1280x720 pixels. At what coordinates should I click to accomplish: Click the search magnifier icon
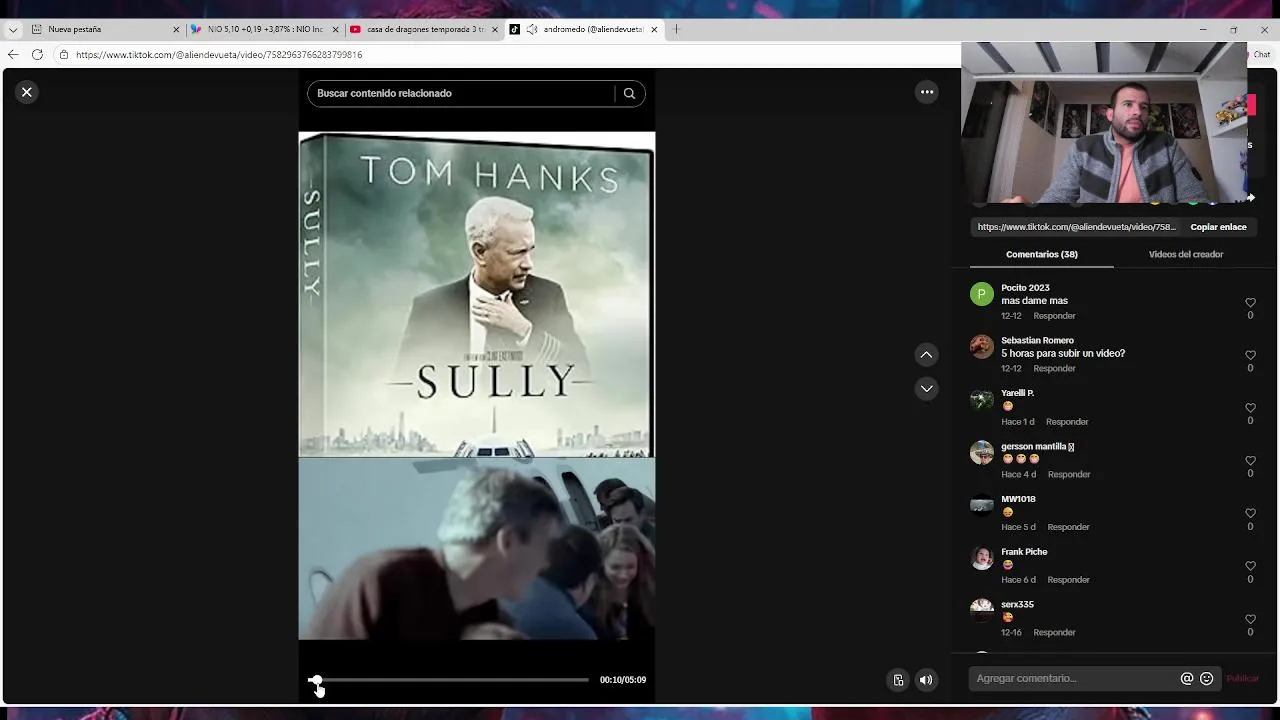pyautogui.click(x=629, y=93)
